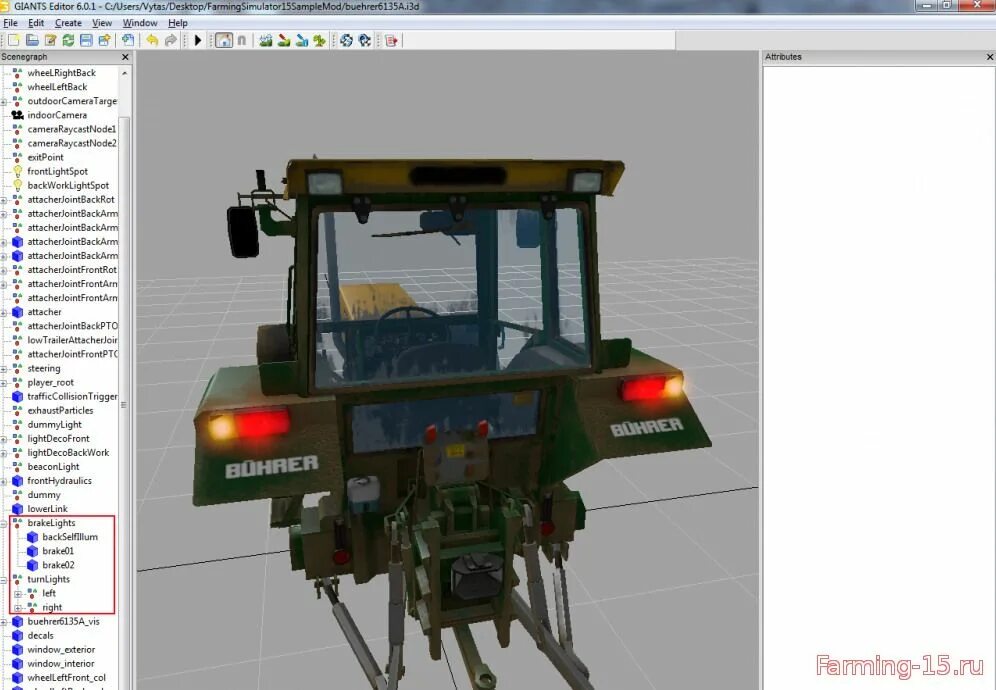Select the brake01 node
Viewport: 996px width, 690px height.
pos(58,551)
